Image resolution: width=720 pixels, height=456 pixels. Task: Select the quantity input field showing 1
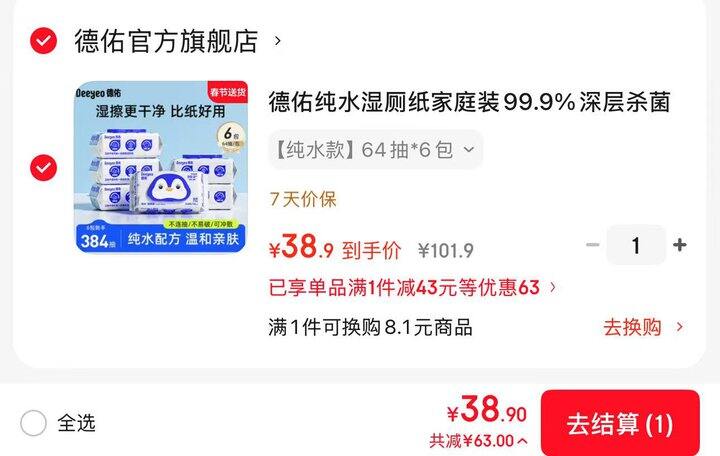pyautogui.click(x=636, y=245)
